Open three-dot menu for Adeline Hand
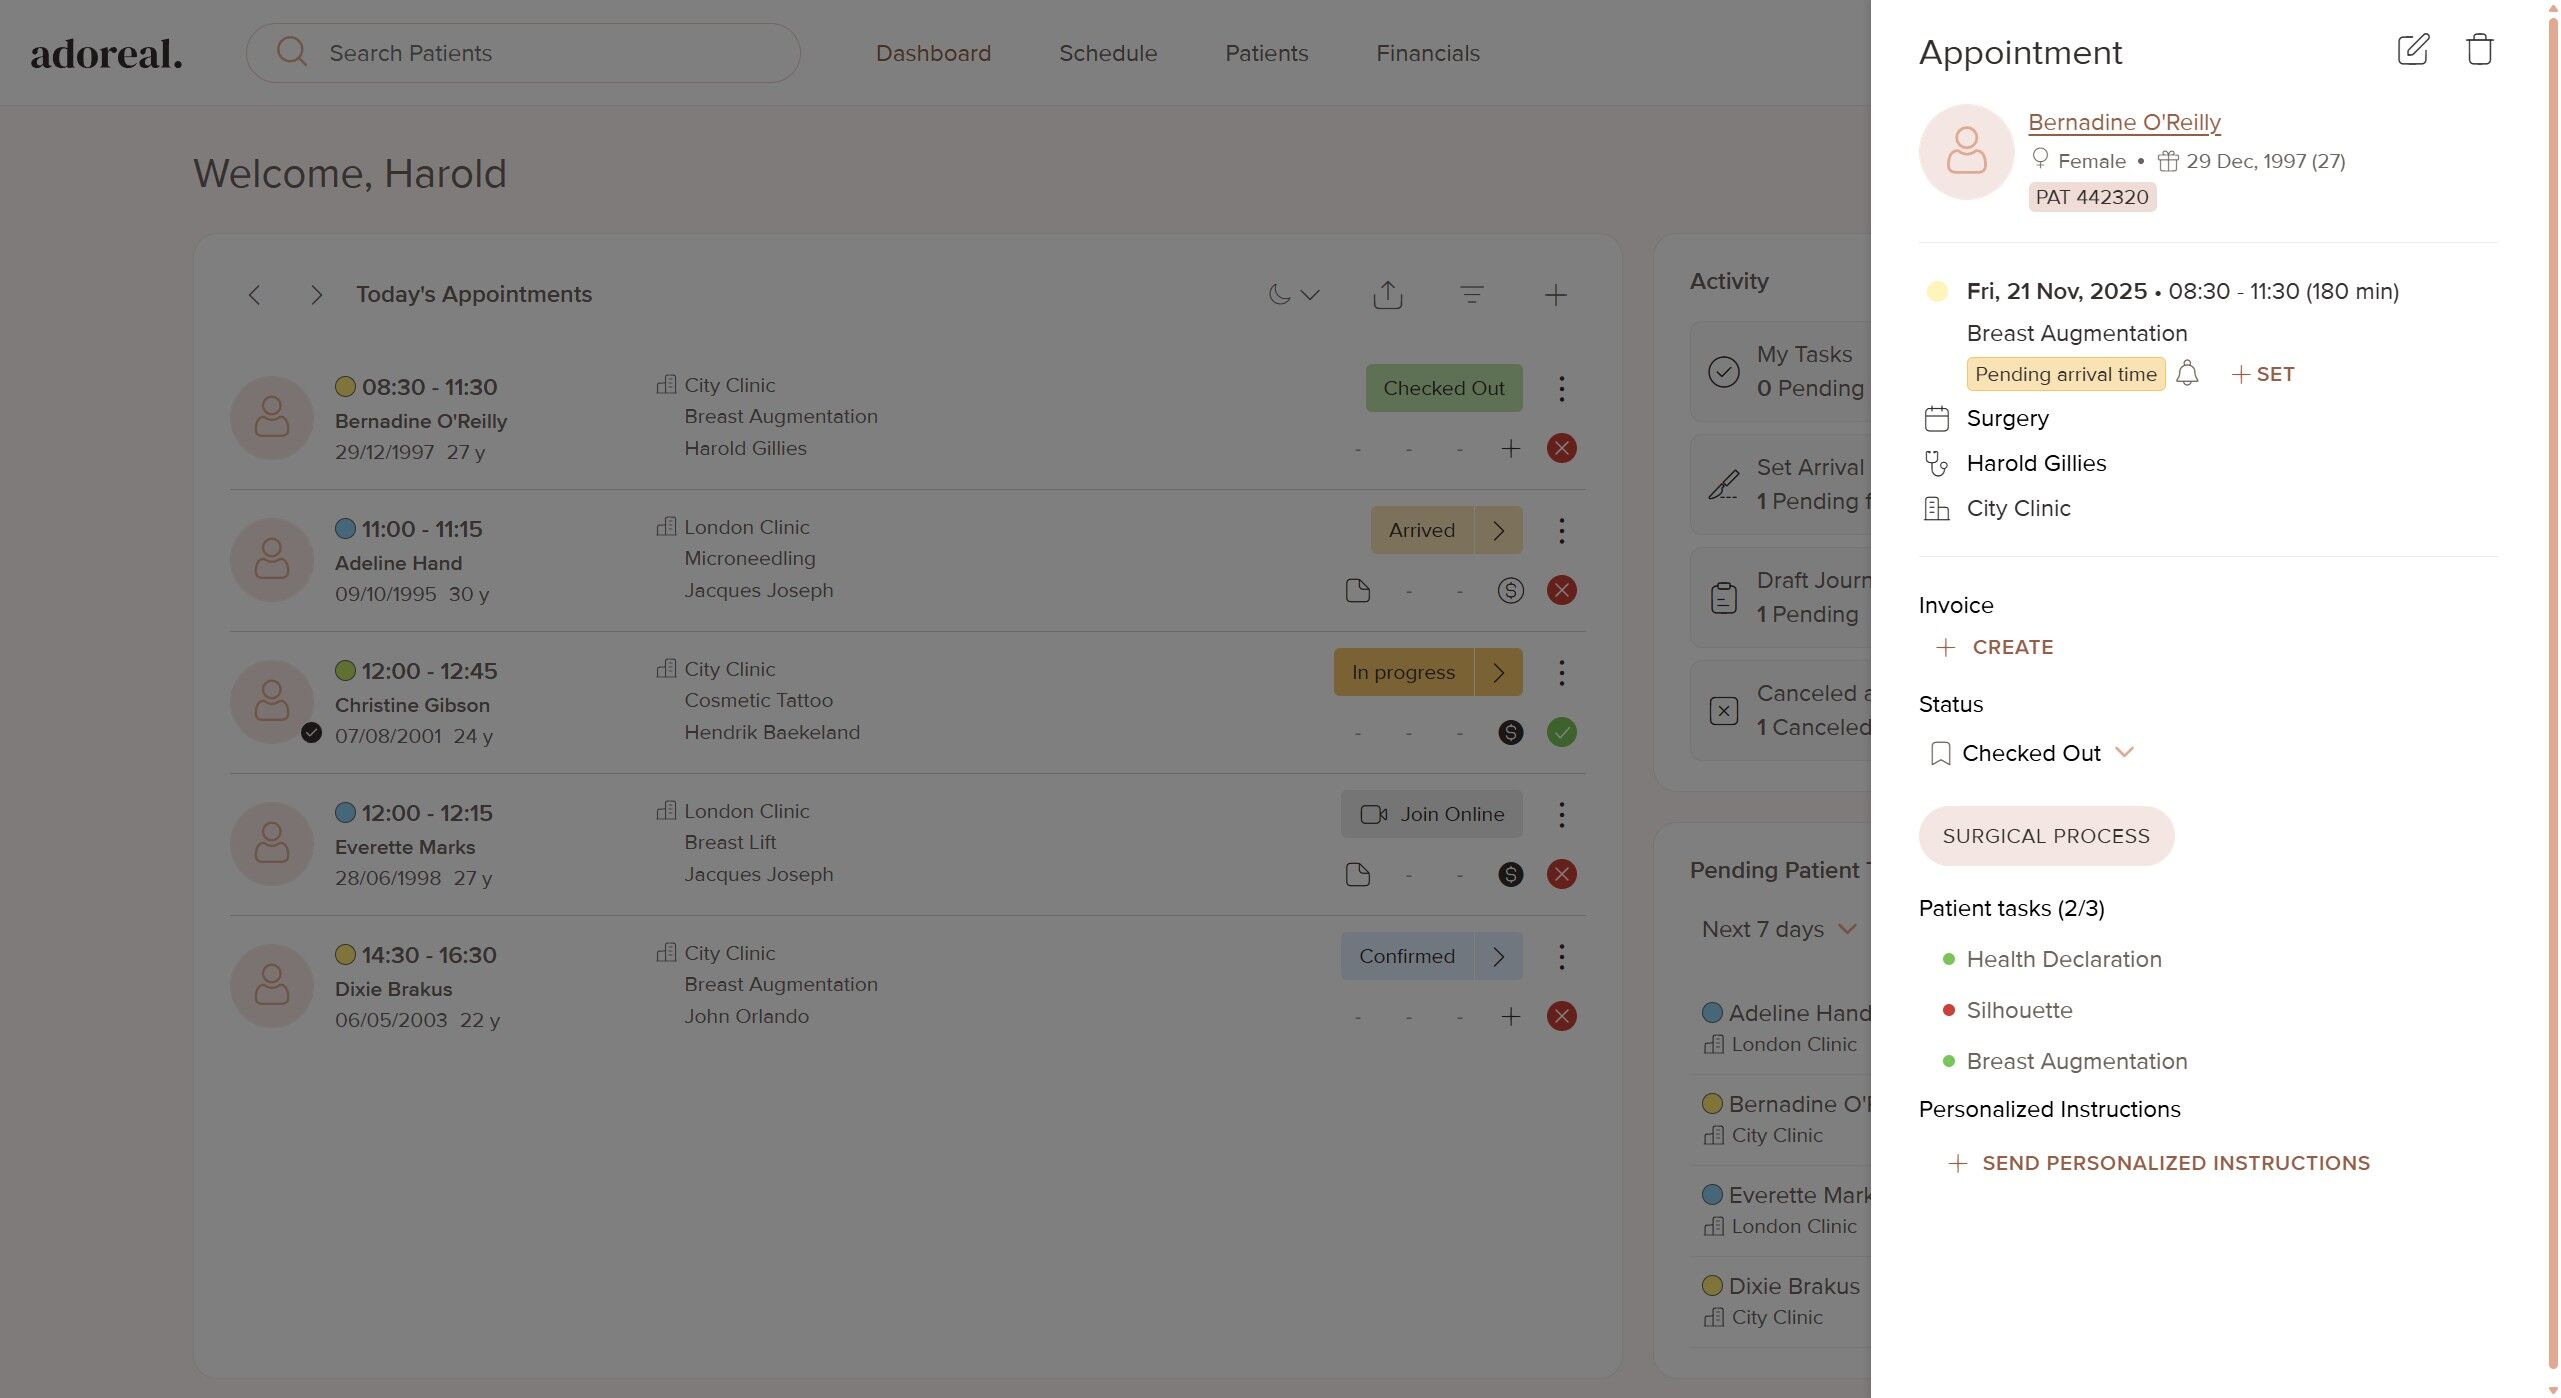Viewport: 2561px width, 1398px height. pos(1561,530)
